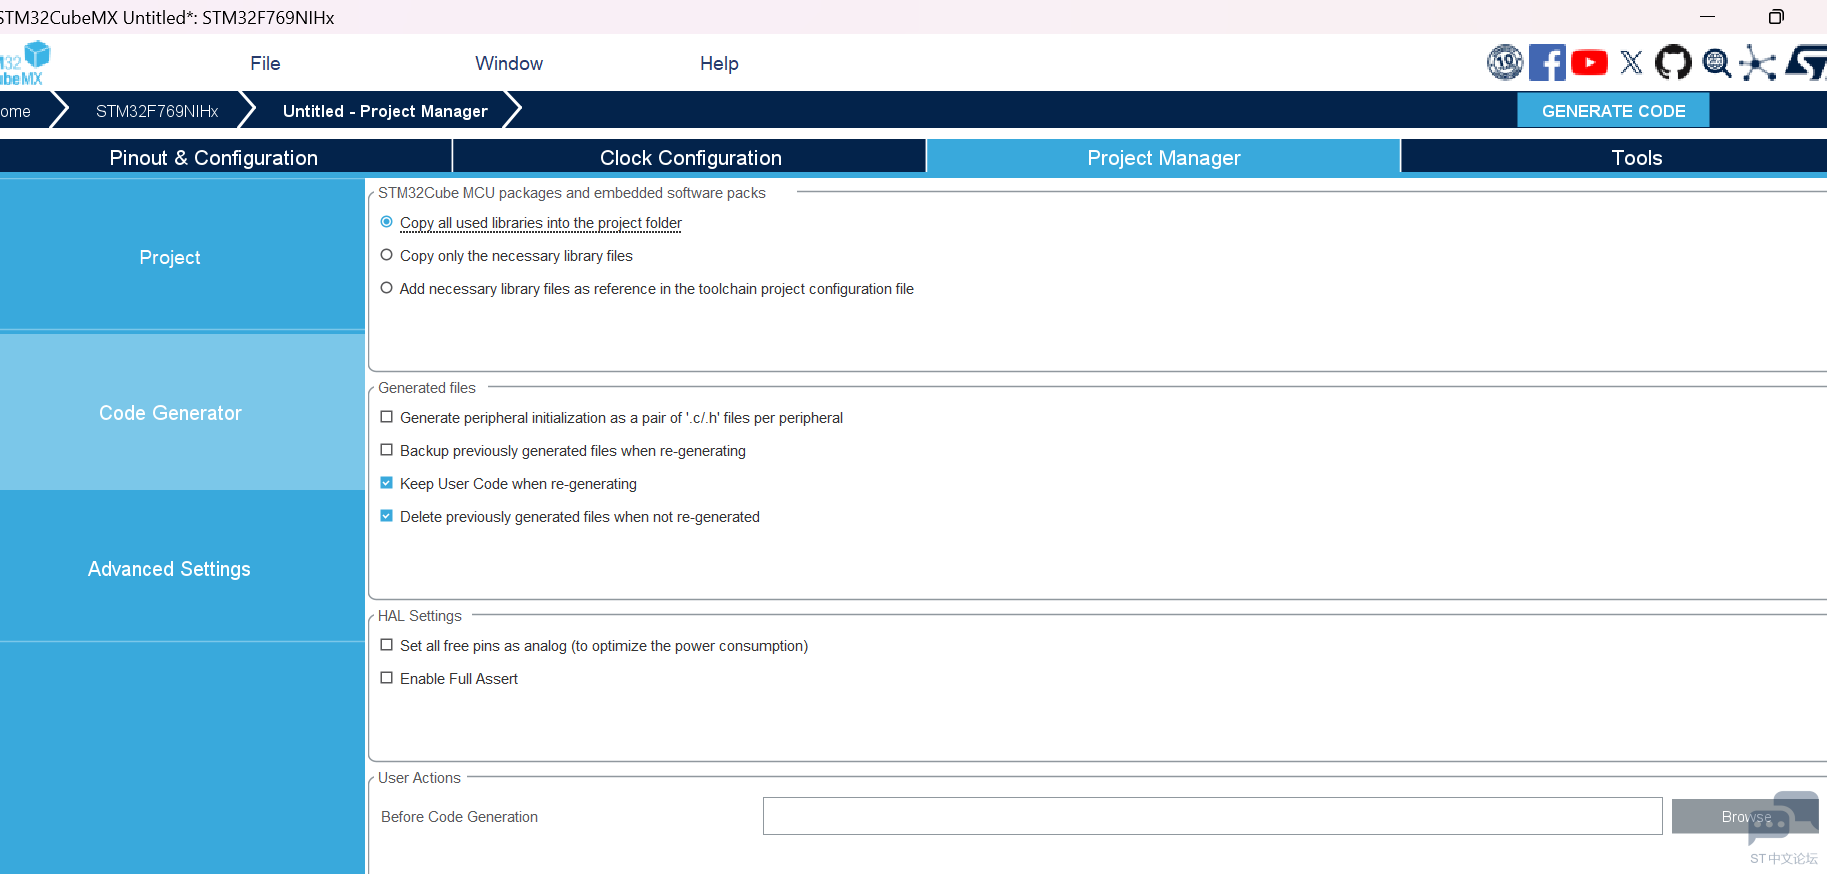Enable separate .c/.h files per peripheral
Viewport: 1827px width, 874px height.
point(387,417)
